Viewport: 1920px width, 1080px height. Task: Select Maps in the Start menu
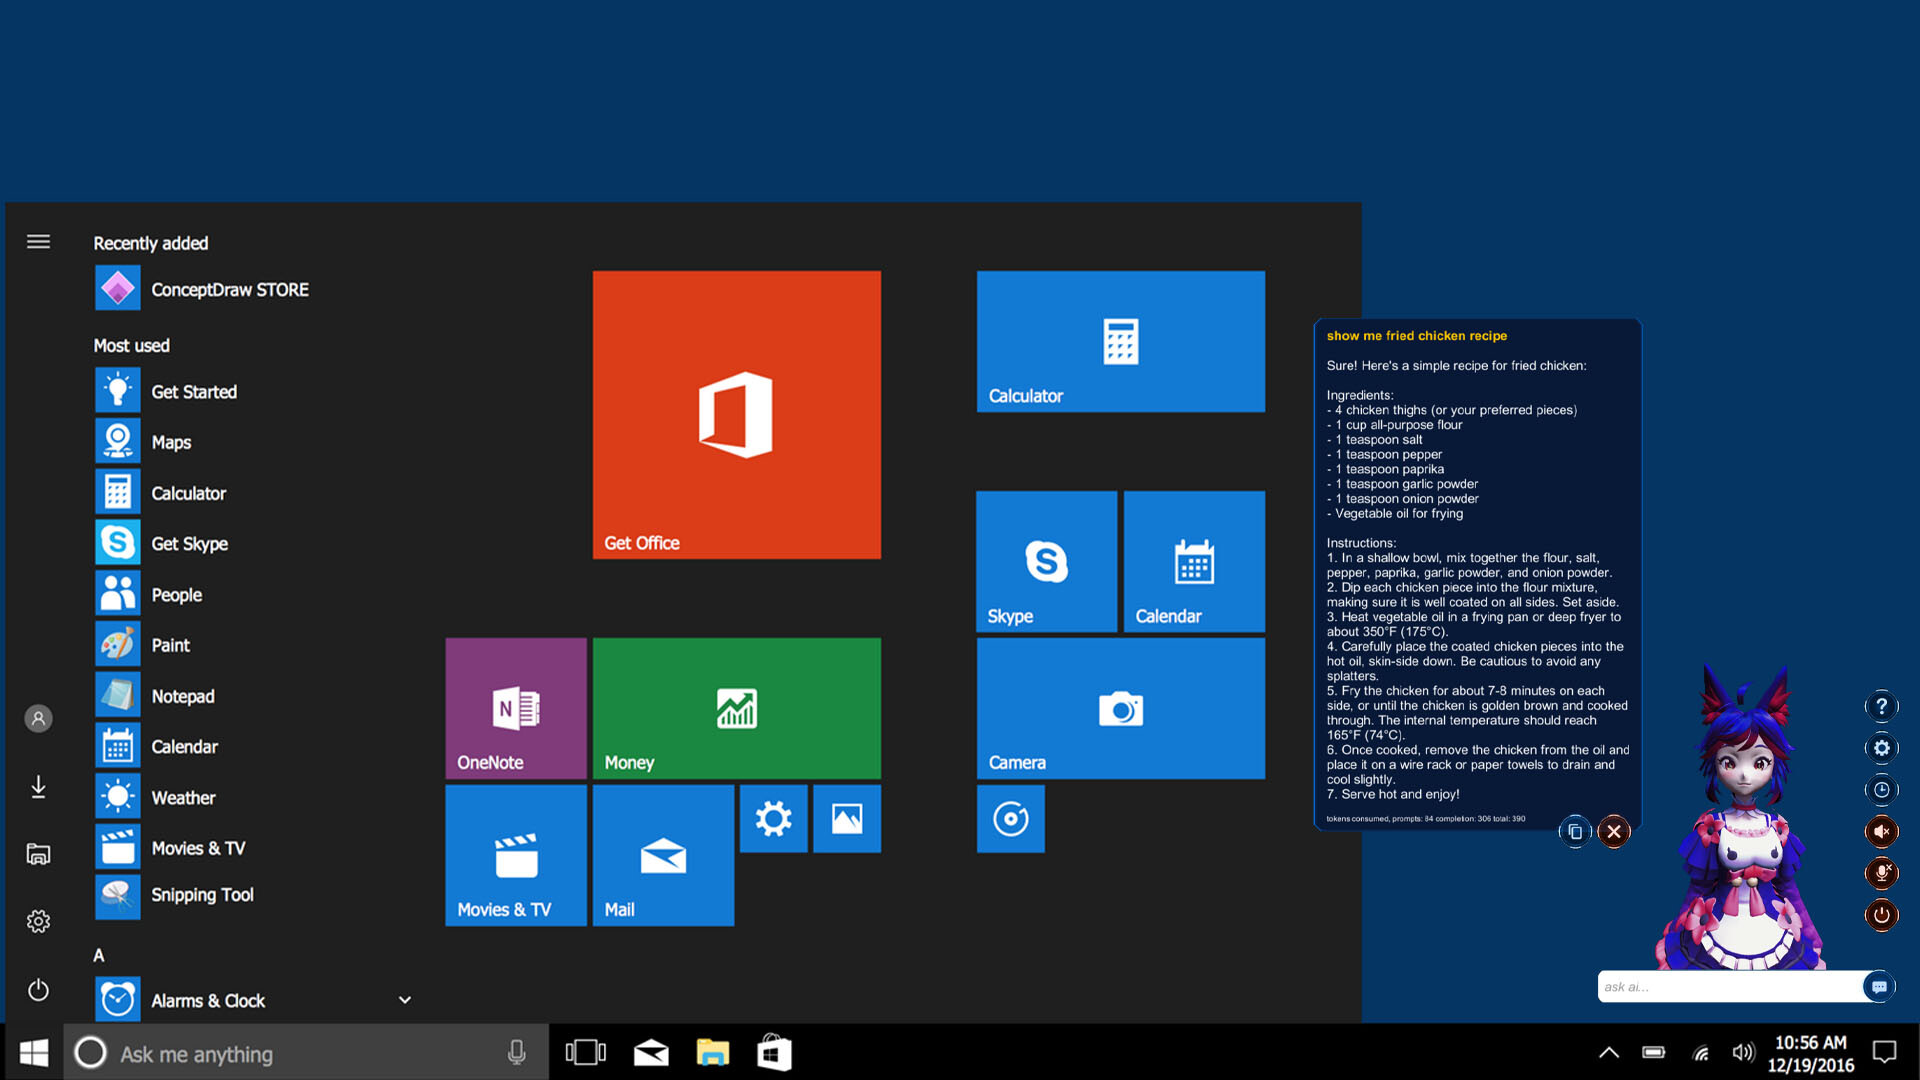click(x=170, y=441)
